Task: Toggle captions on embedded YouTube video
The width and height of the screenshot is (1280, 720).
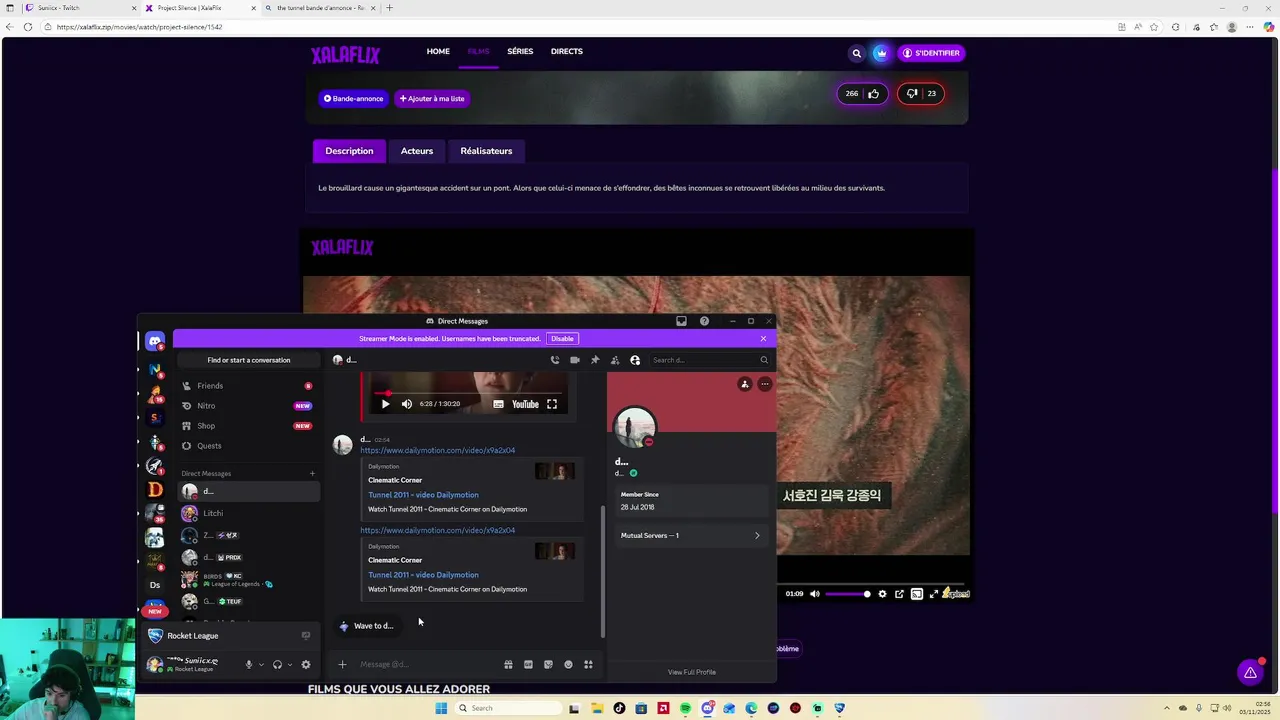Action: tap(498, 404)
